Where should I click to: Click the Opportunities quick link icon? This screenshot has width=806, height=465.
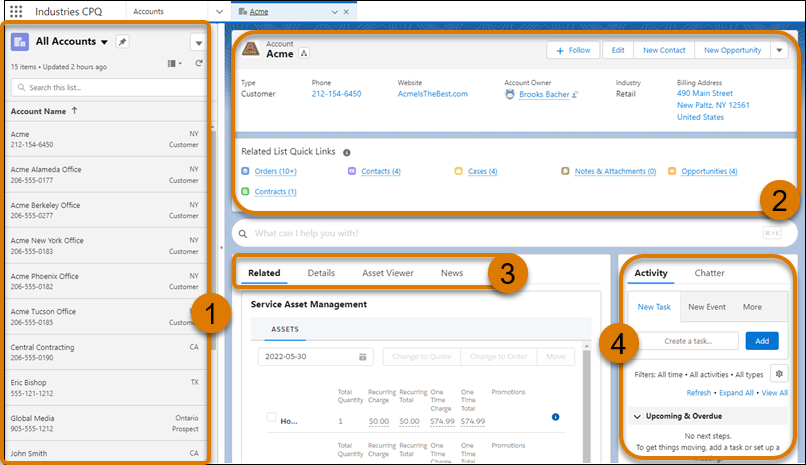(672, 171)
